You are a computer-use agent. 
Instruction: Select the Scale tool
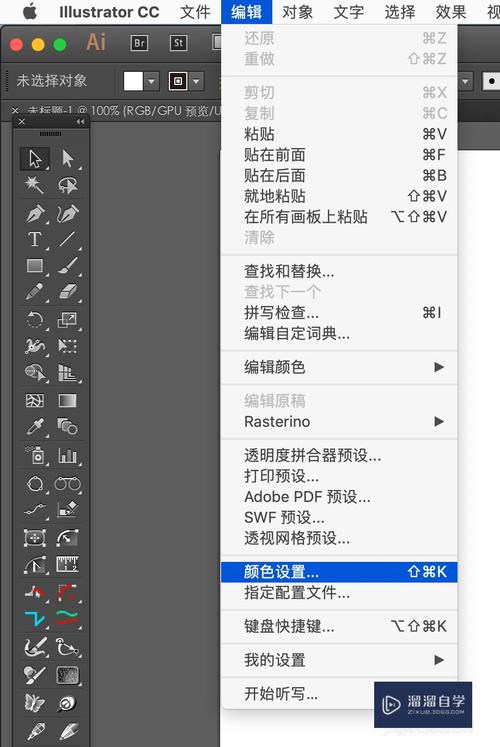click(x=68, y=320)
